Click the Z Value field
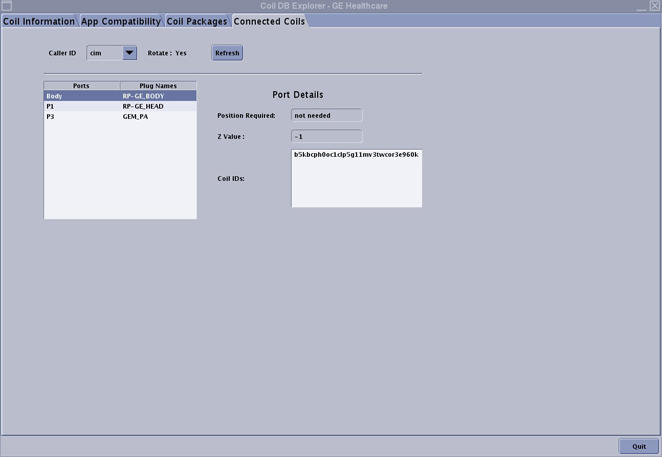Image resolution: width=662 pixels, height=457 pixels. pos(326,136)
